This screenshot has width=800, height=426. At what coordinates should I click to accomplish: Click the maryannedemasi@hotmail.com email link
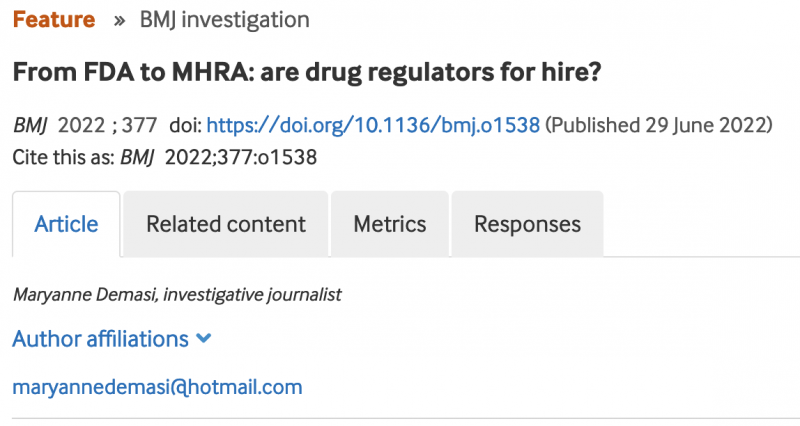coord(157,387)
